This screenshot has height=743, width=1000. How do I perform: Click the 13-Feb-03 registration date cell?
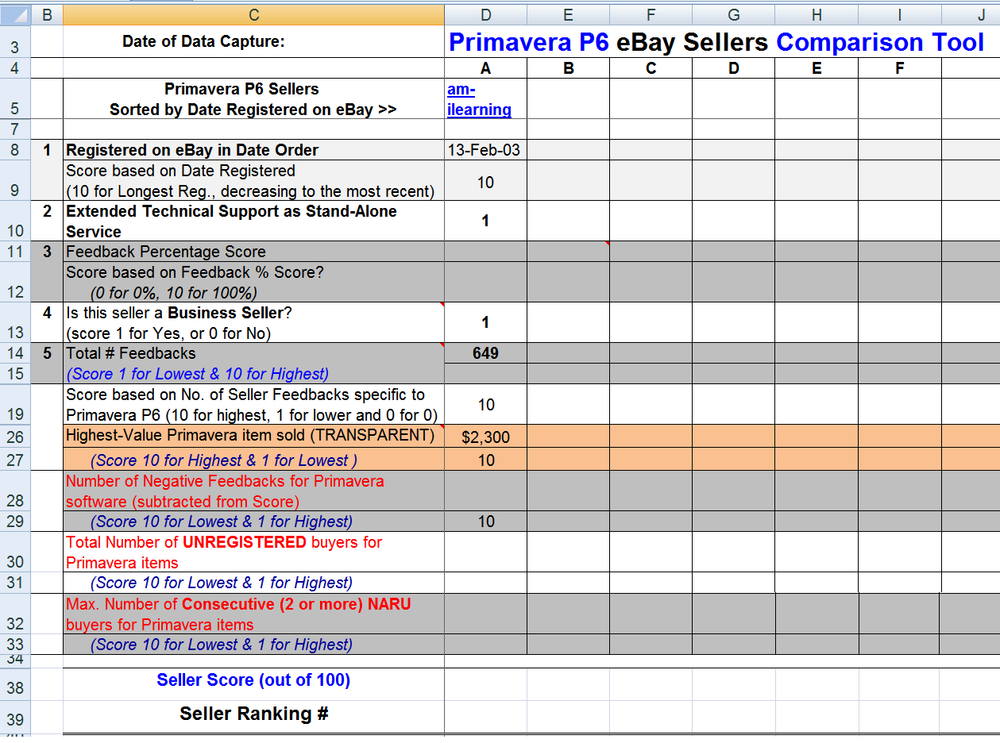(x=485, y=150)
